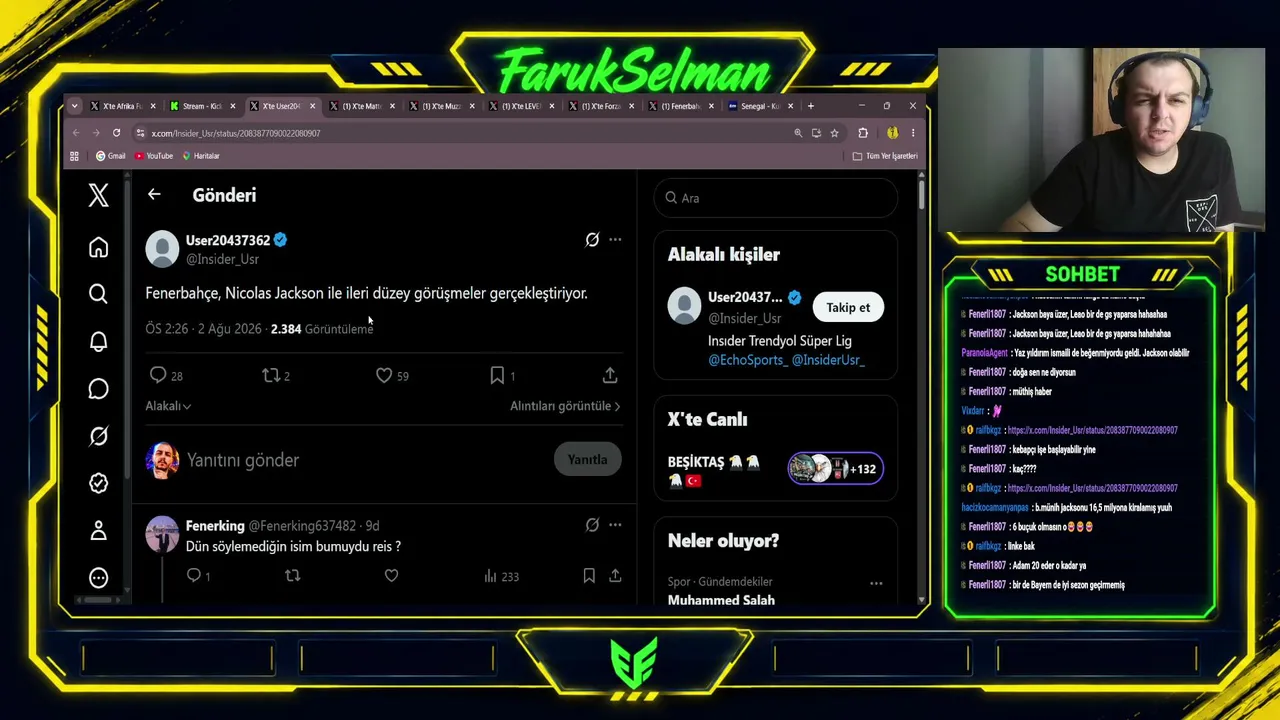
Task: Reply to Fenerking's comment
Action: tap(198, 576)
